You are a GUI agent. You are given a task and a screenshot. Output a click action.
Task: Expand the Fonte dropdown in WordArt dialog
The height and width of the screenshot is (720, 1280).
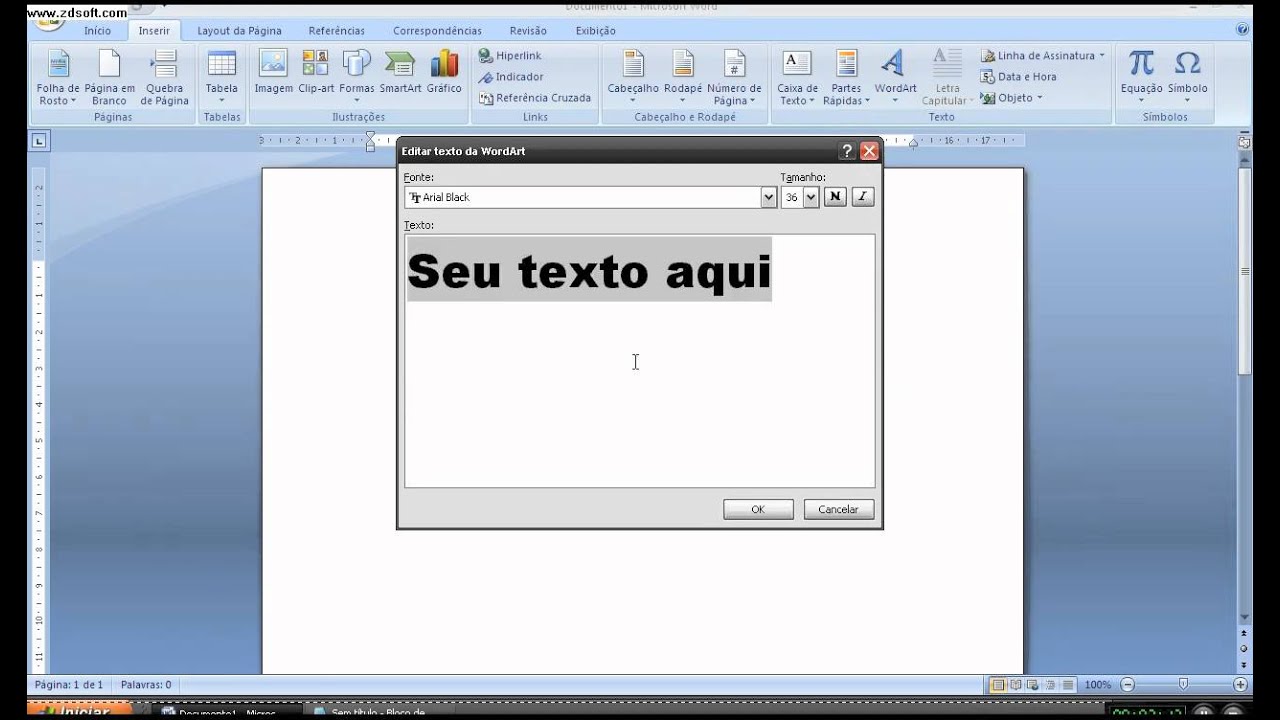(768, 197)
